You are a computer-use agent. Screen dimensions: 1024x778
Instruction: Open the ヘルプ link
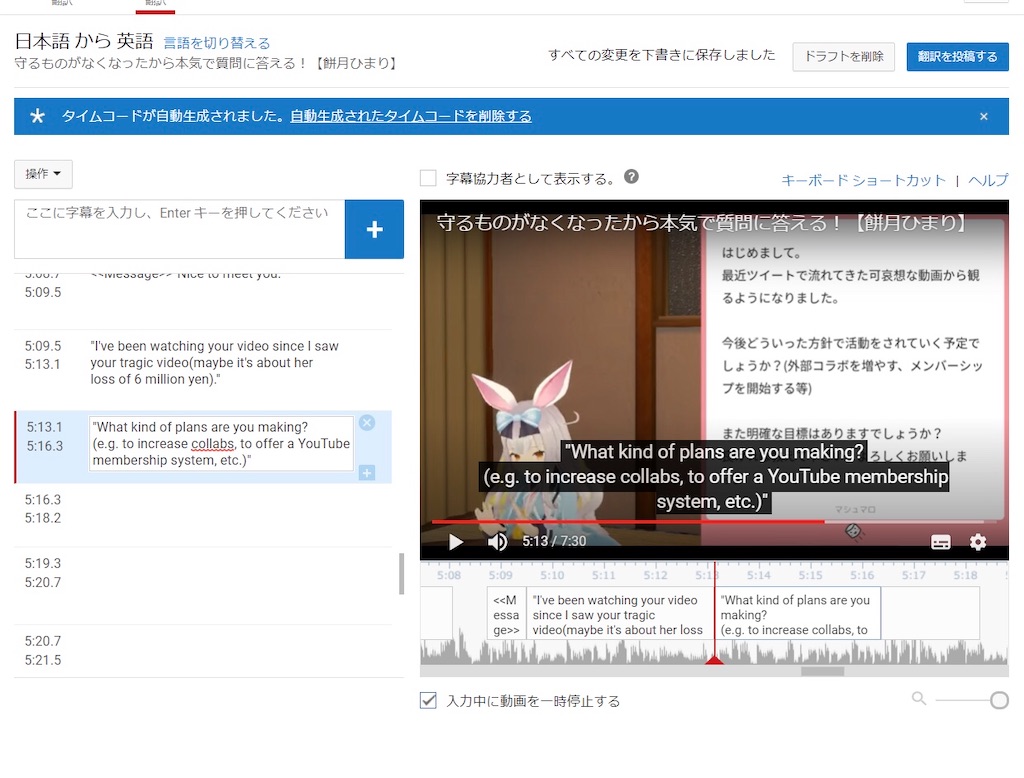[988, 180]
